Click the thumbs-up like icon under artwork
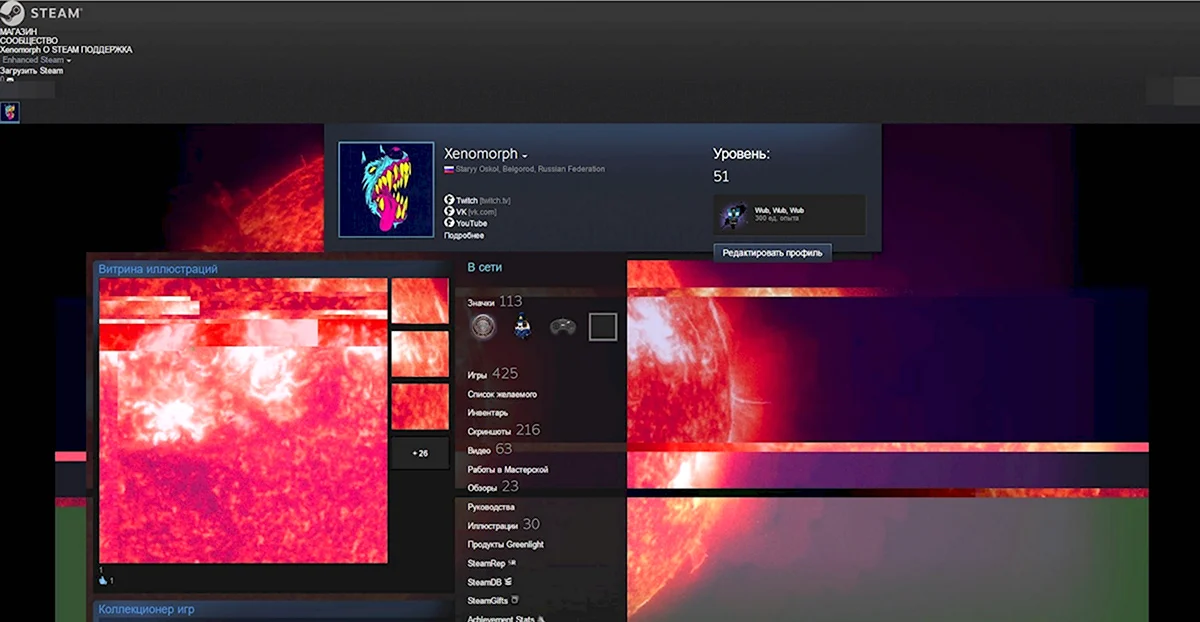Image resolution: width=1200 pixels, height=622 pixels. pos(103,580)
